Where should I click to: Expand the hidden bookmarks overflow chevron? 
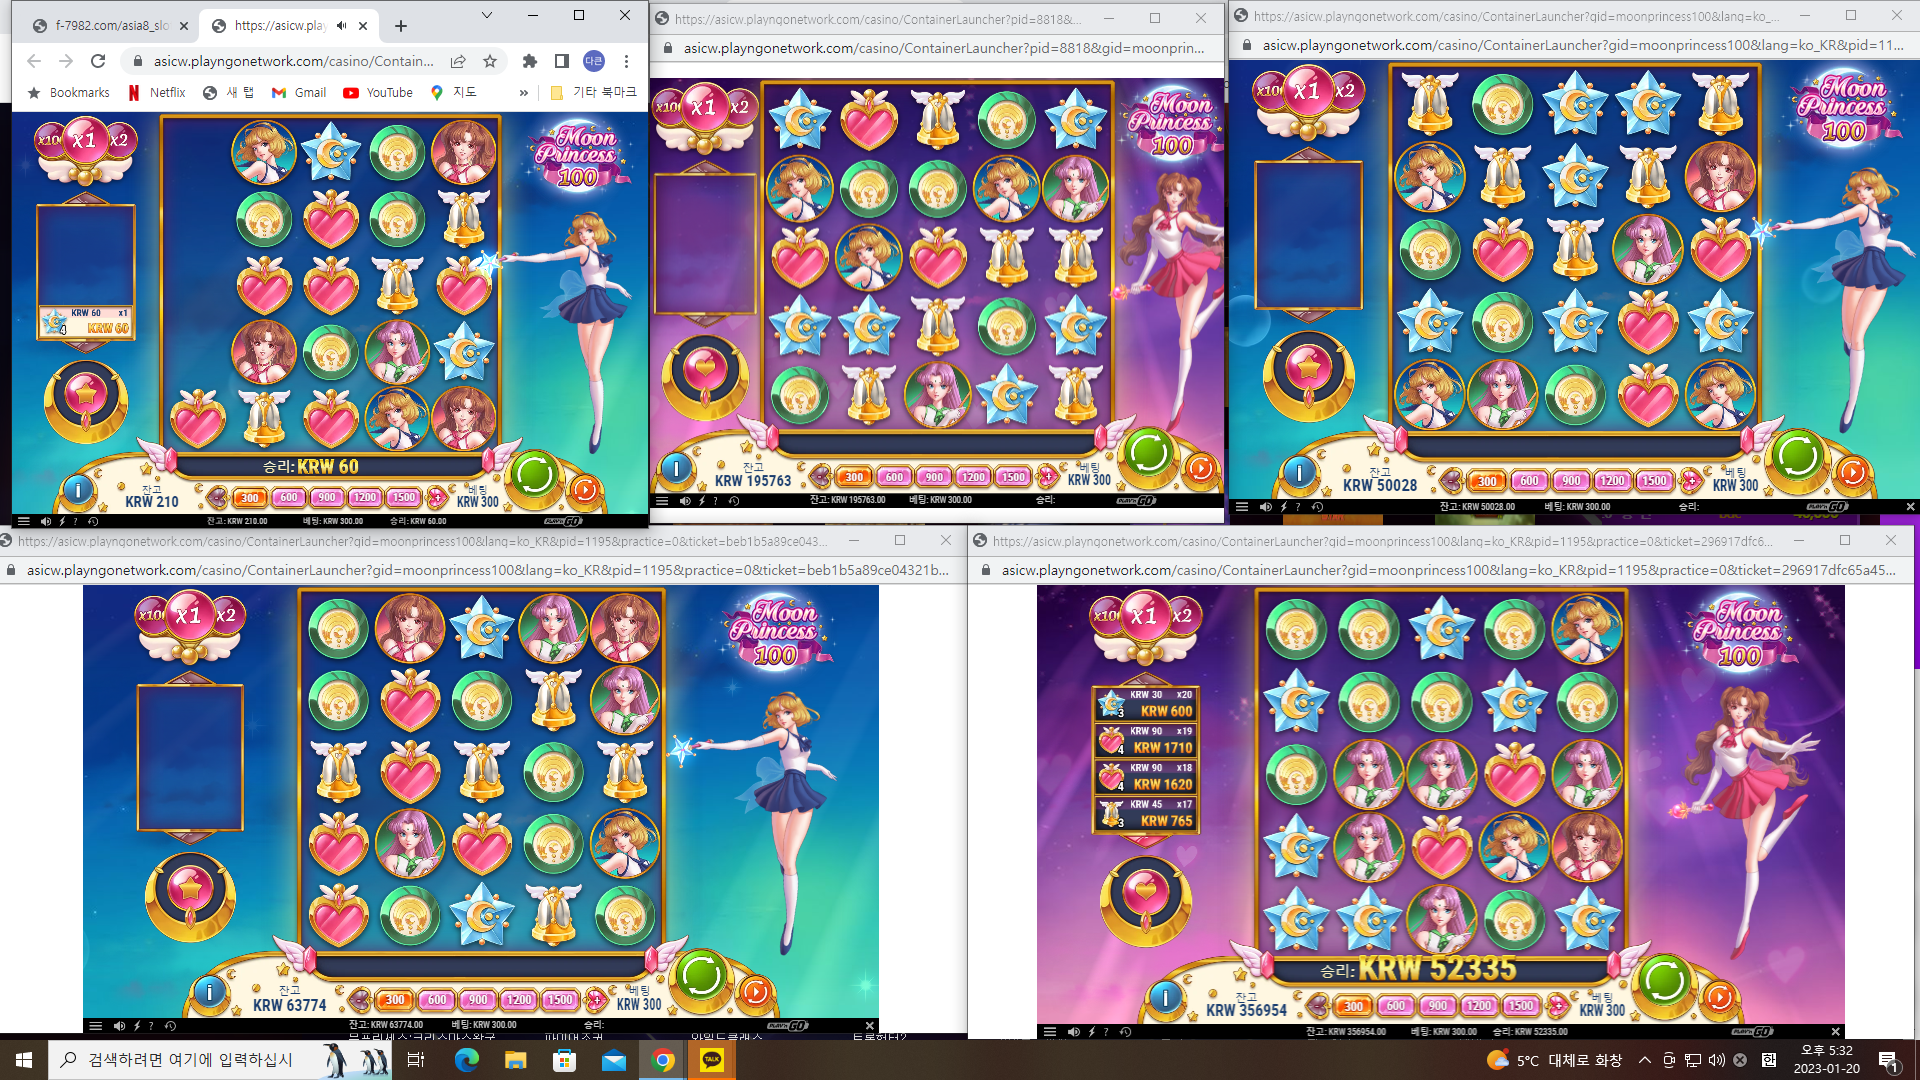pos(523,92)
